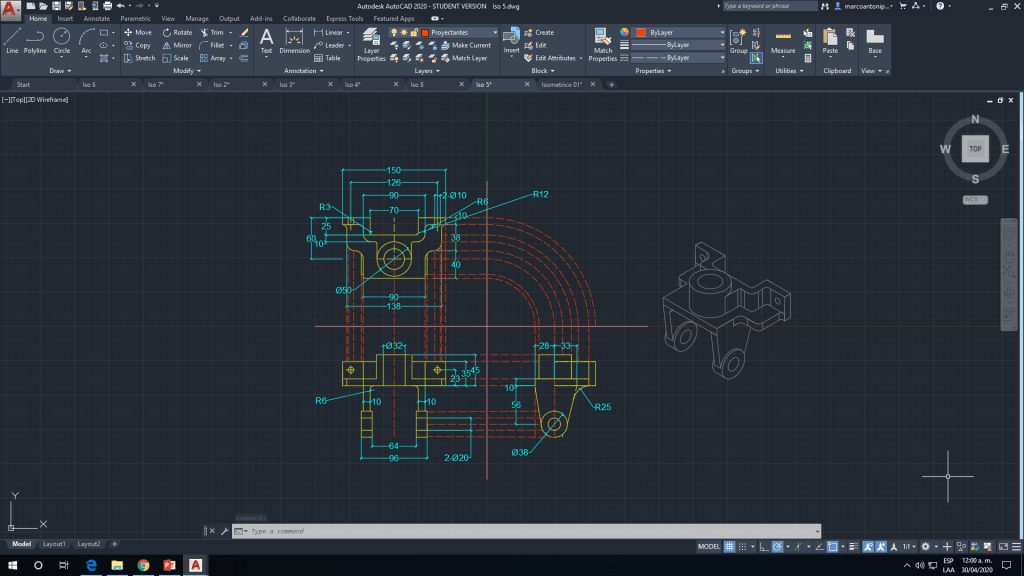Activate the Measure utility
This screenshot has height=576, width=1024.
pyautogui.click(x=783, y=41)
